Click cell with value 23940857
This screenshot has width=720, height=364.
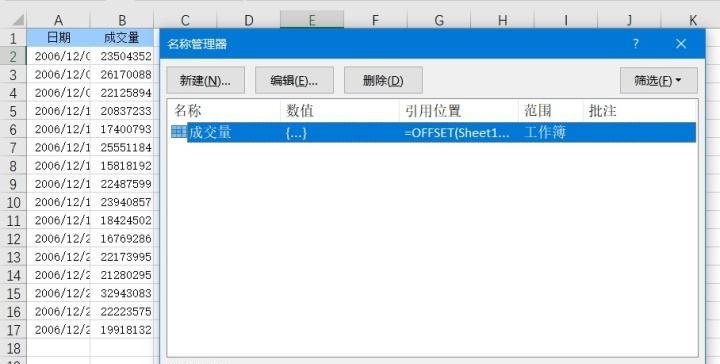[122, 202]
